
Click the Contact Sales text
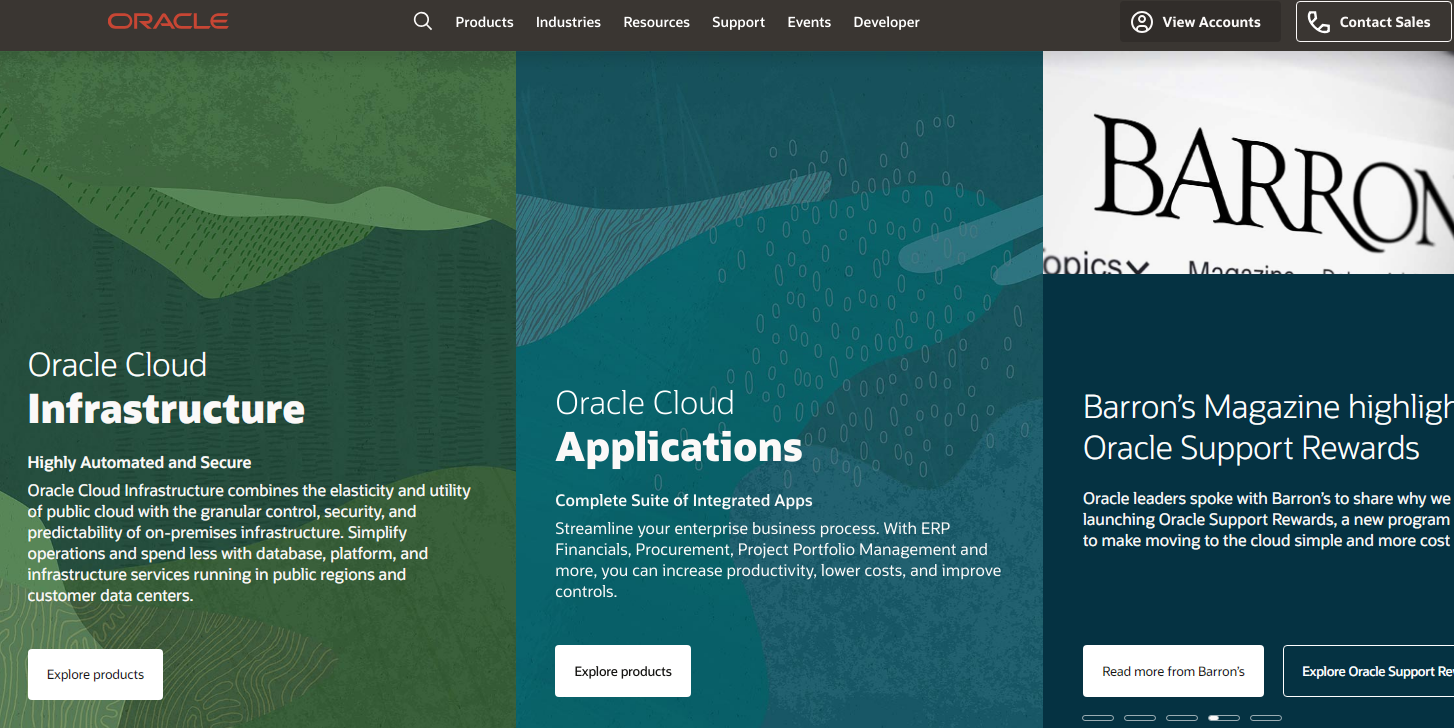(x=1385, y=22)
